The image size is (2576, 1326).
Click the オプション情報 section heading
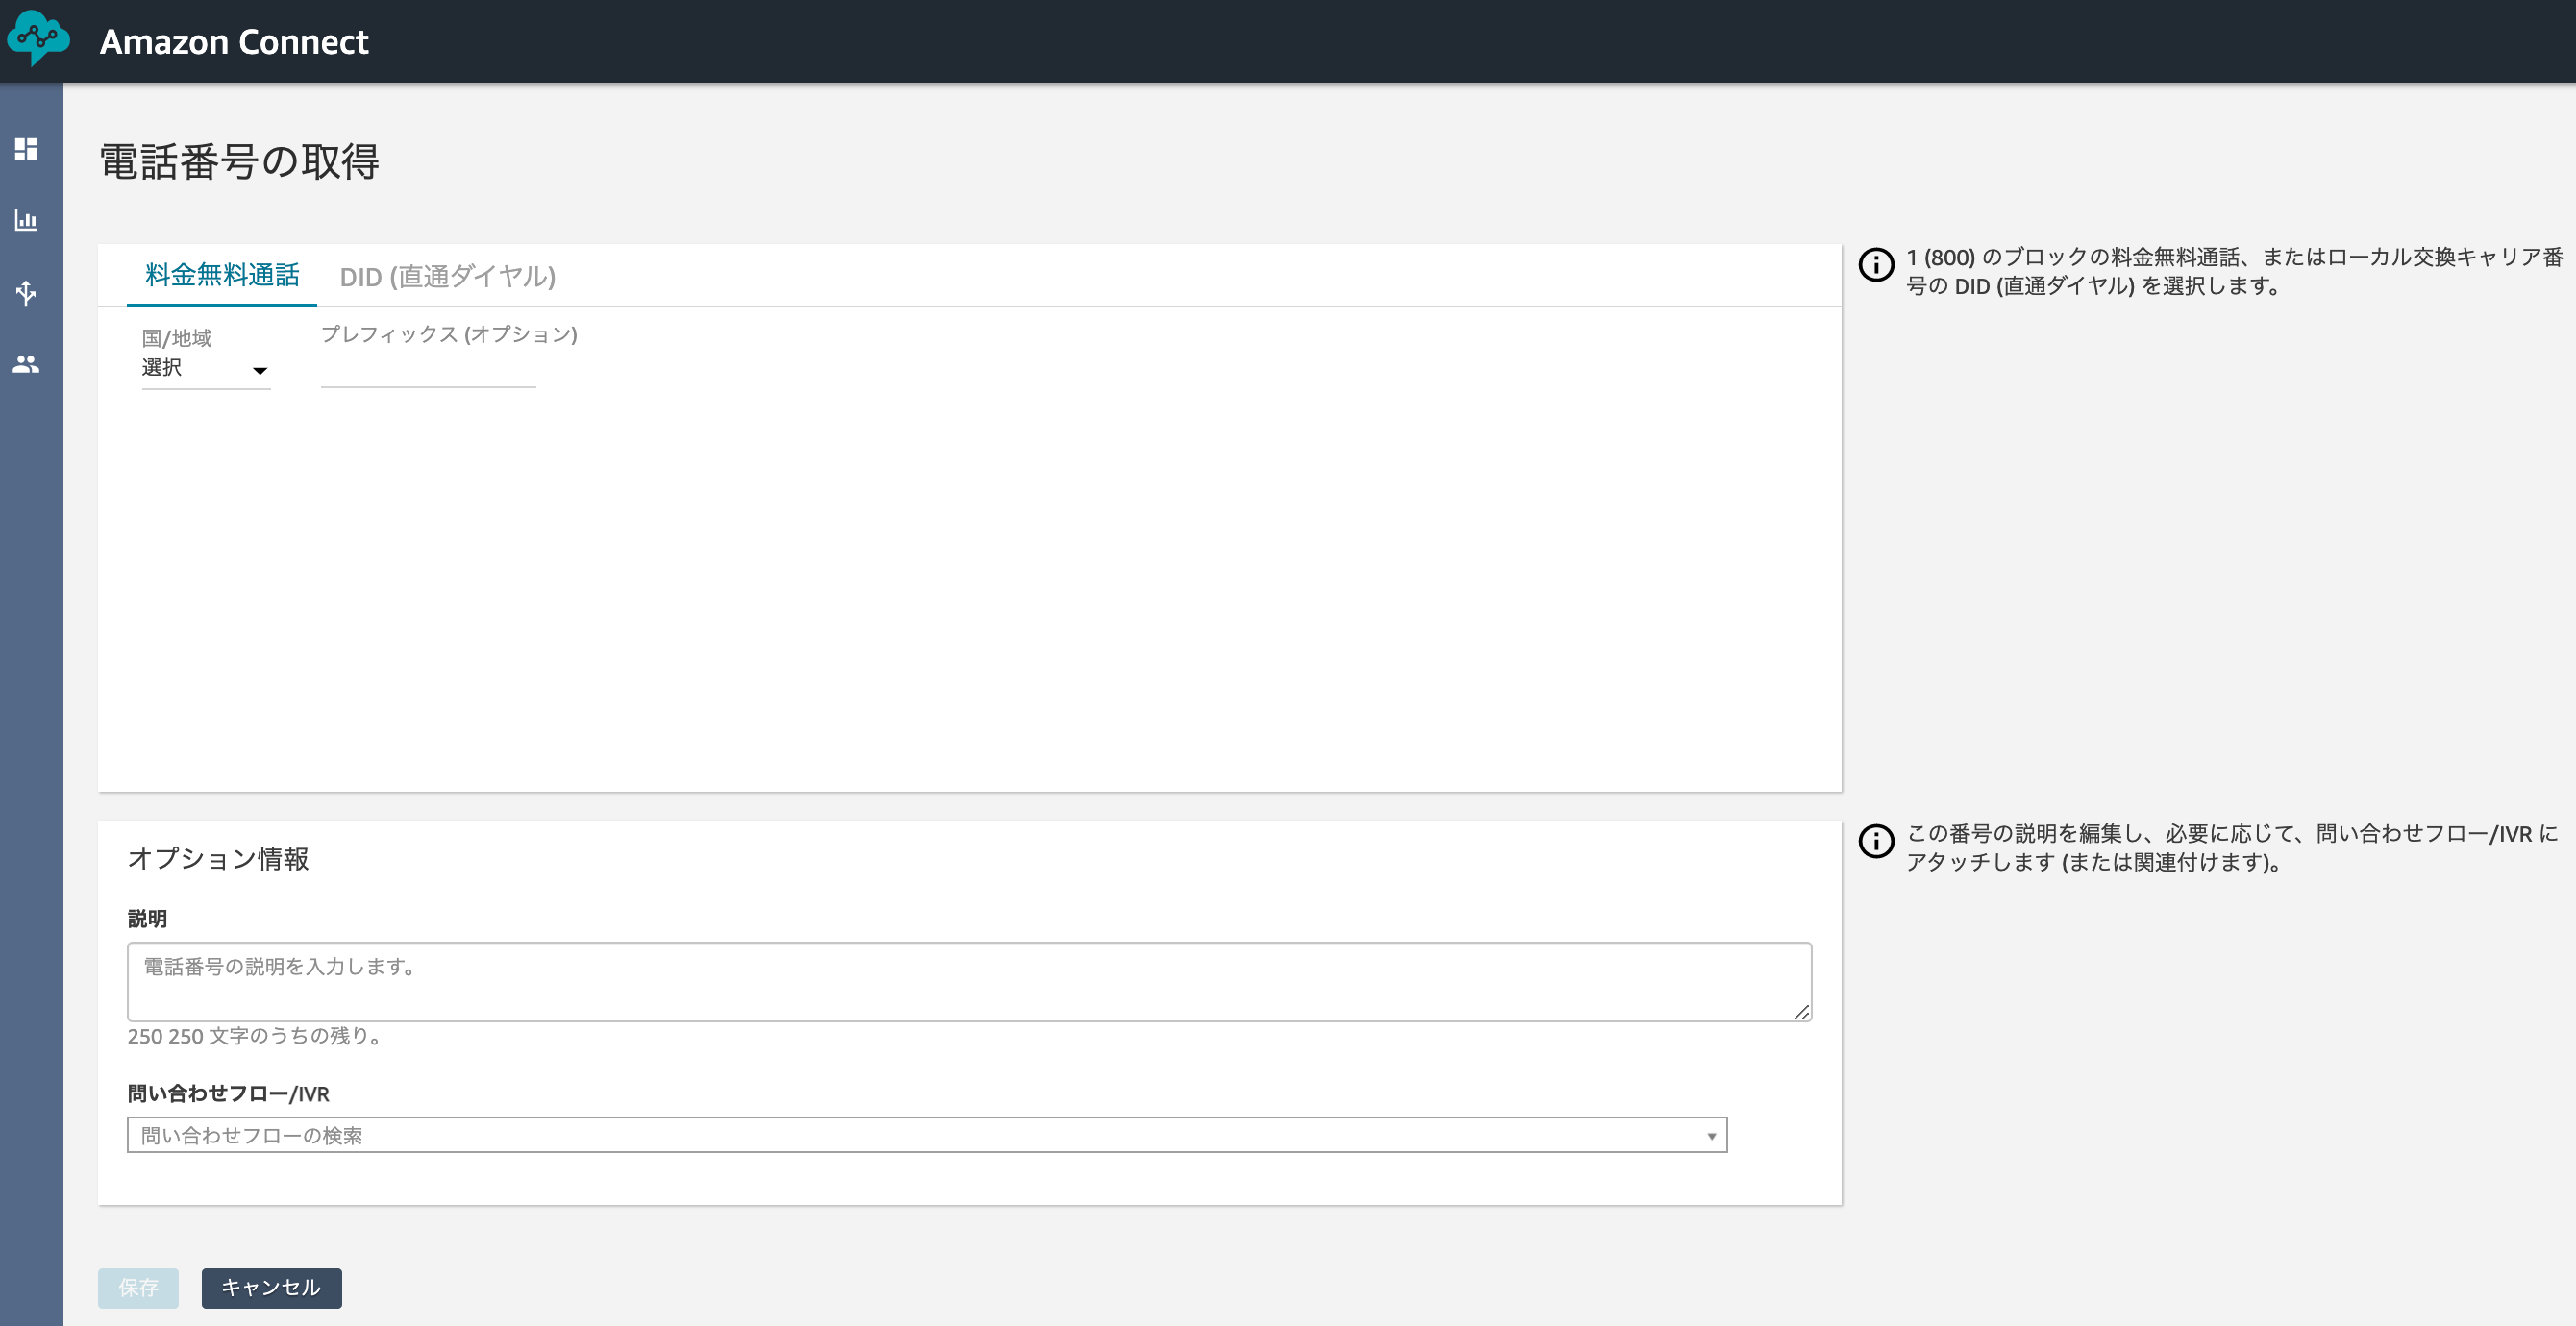218,858
